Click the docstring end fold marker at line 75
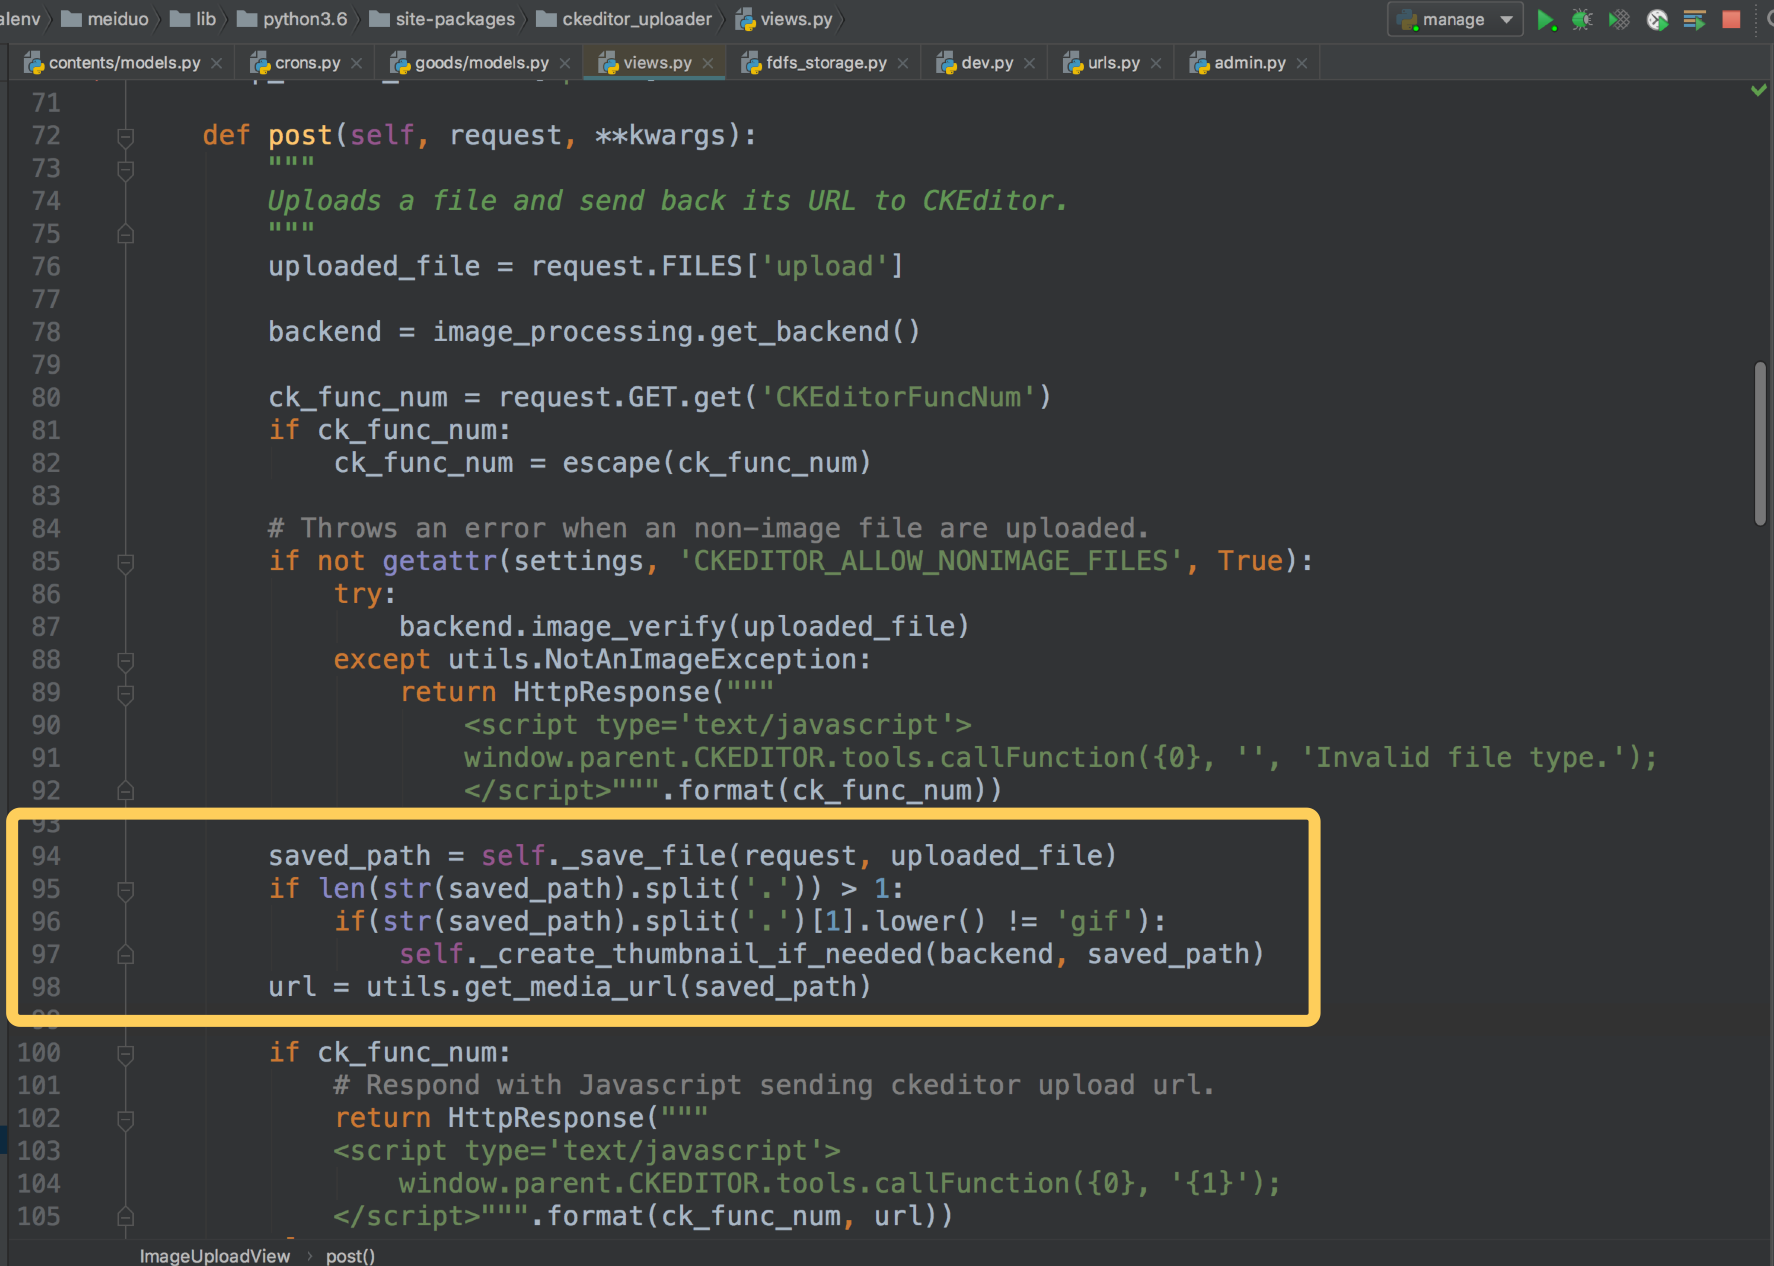The image size is (1774, 1266). tap(126, 234)
